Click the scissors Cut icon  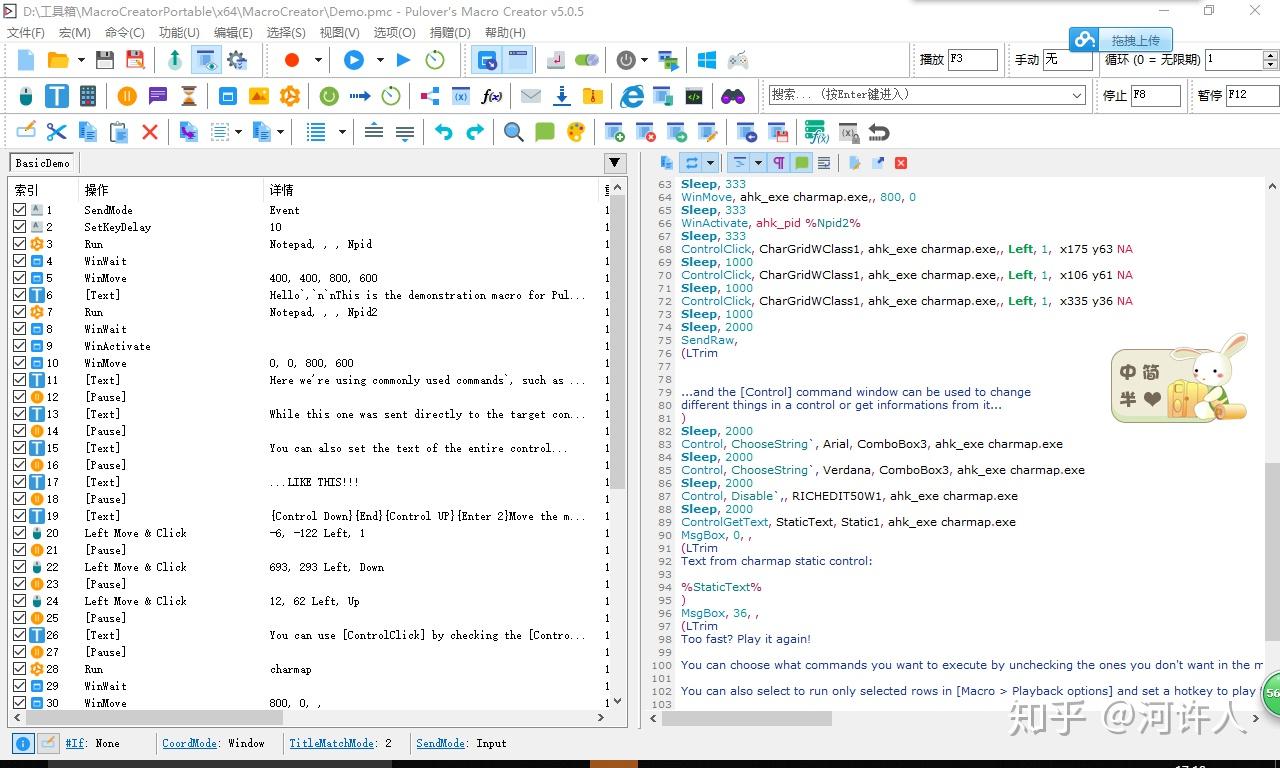[x=57, y=132]
